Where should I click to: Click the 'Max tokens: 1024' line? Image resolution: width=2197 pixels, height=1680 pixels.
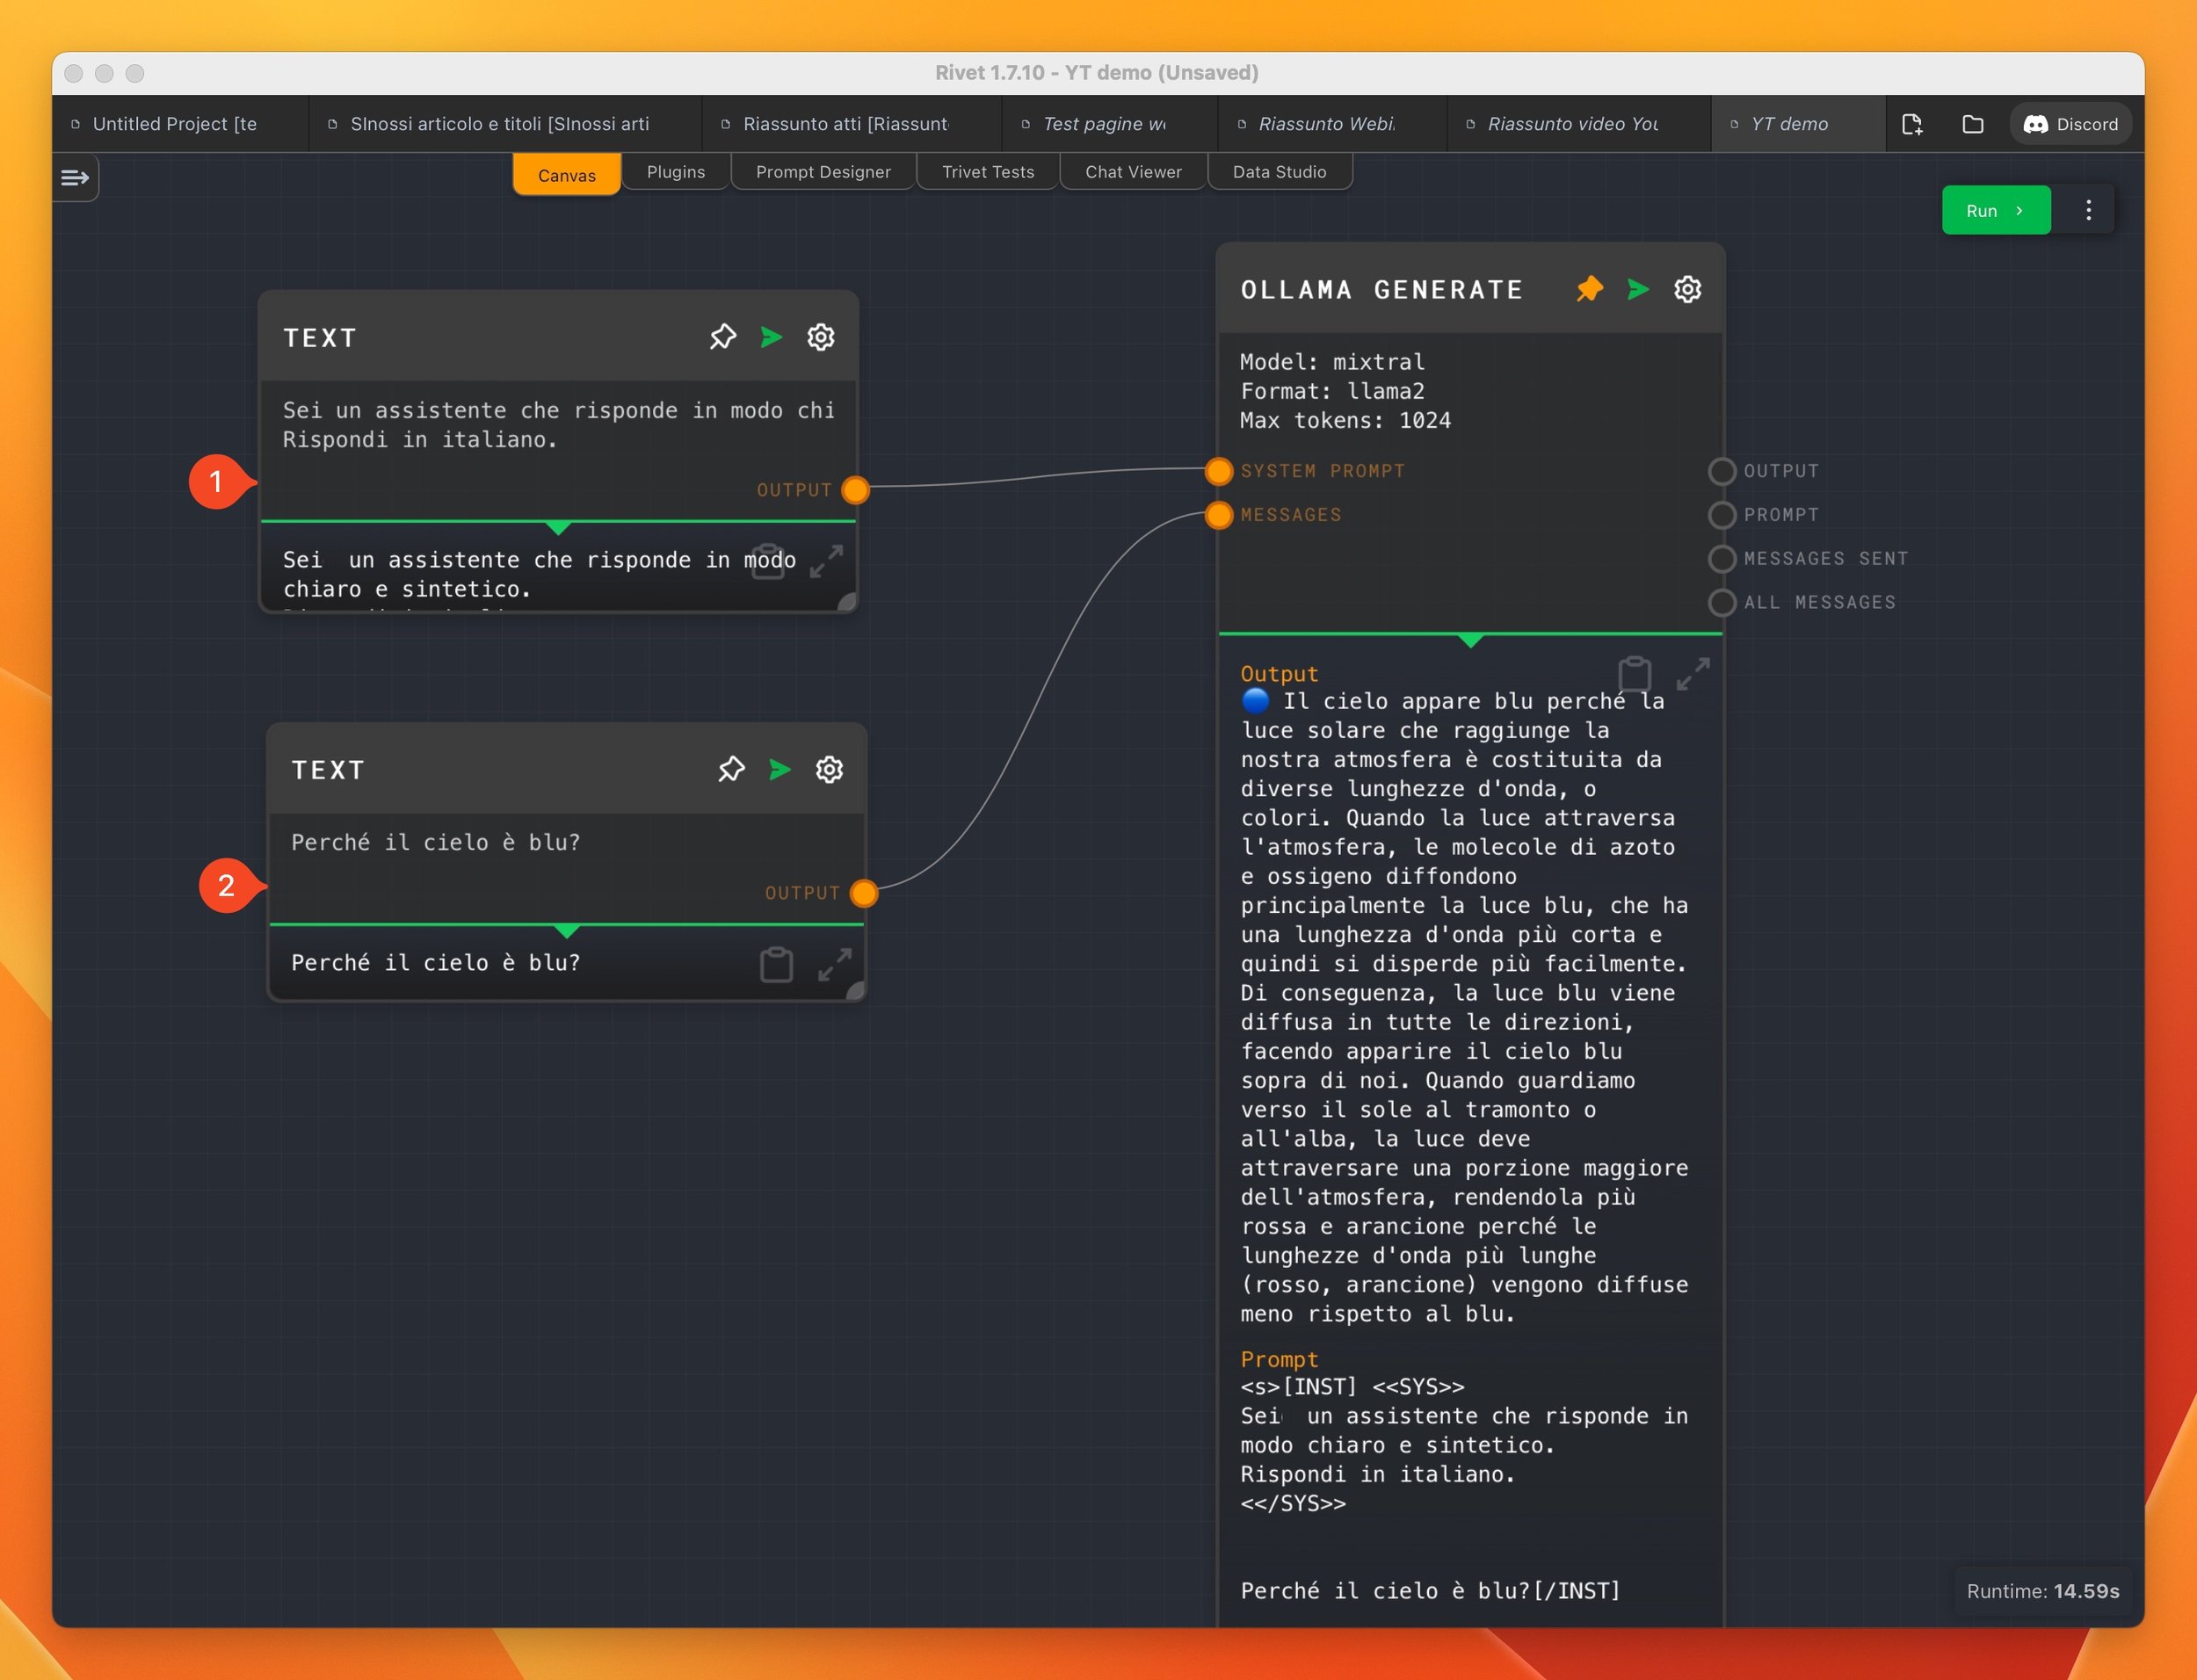(1346, 420)
